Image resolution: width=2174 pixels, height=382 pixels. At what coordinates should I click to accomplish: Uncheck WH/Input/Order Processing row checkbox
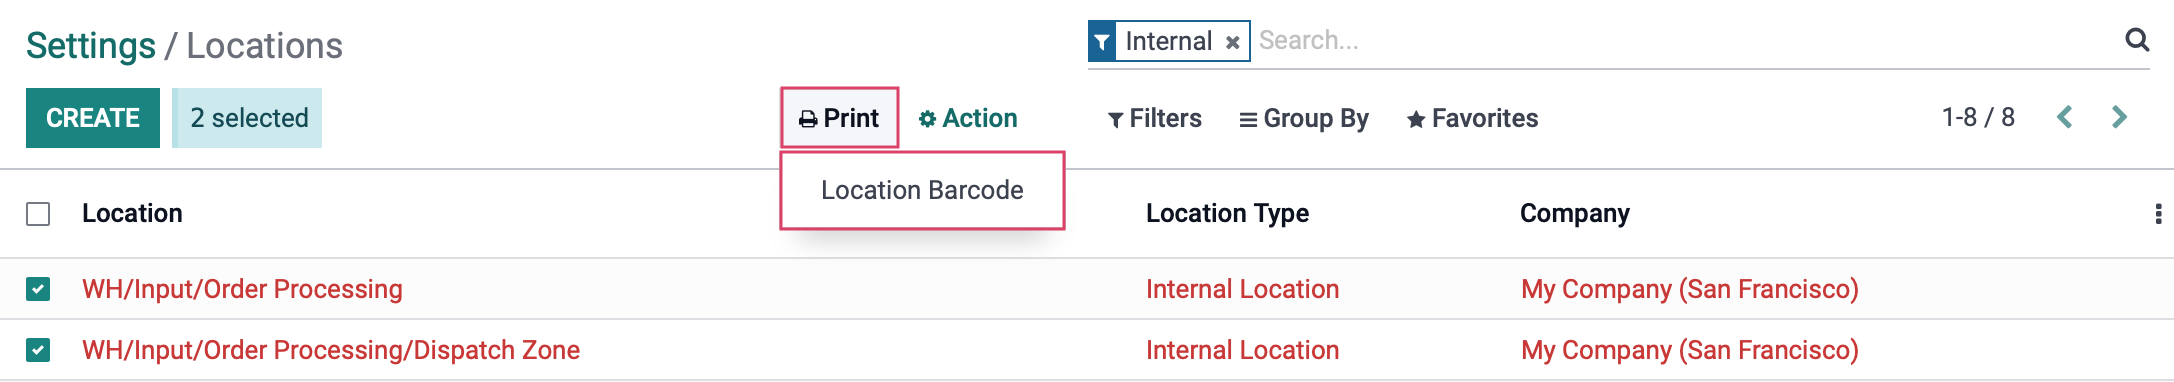[38, 289]
